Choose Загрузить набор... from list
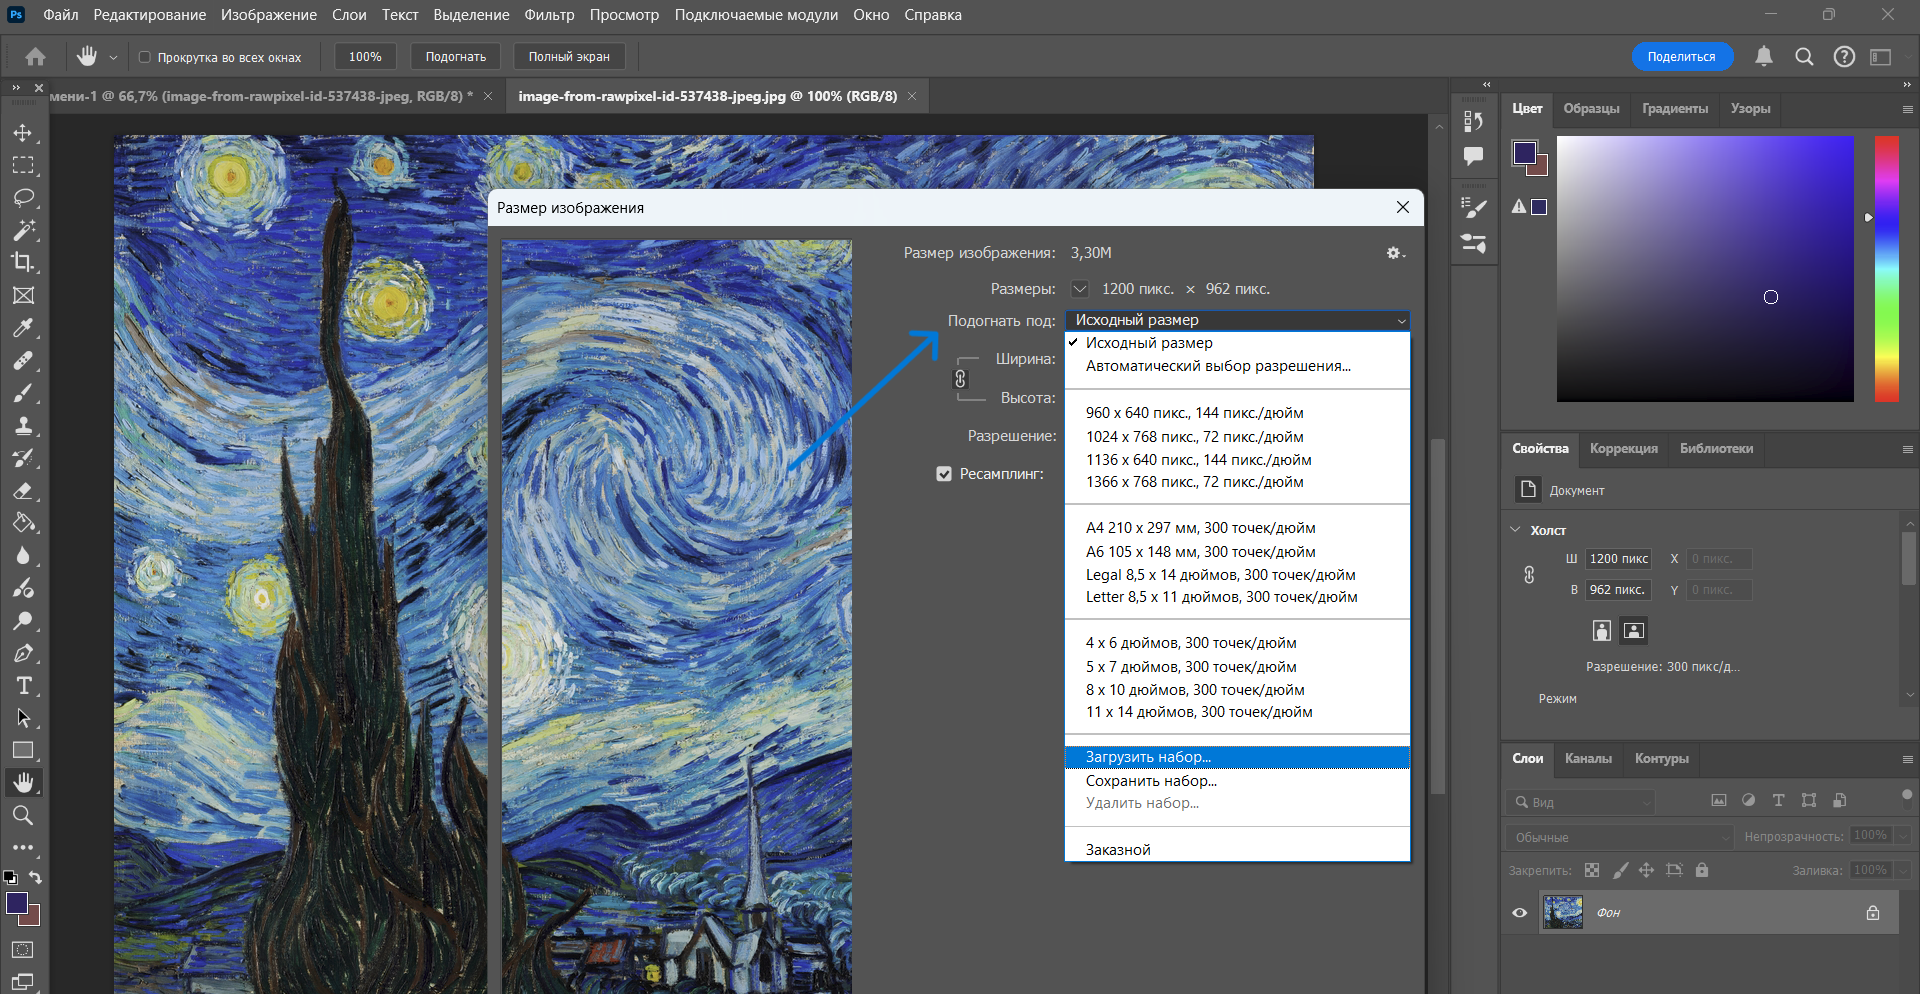The image size is (1920, 994). coord(1238,758)
